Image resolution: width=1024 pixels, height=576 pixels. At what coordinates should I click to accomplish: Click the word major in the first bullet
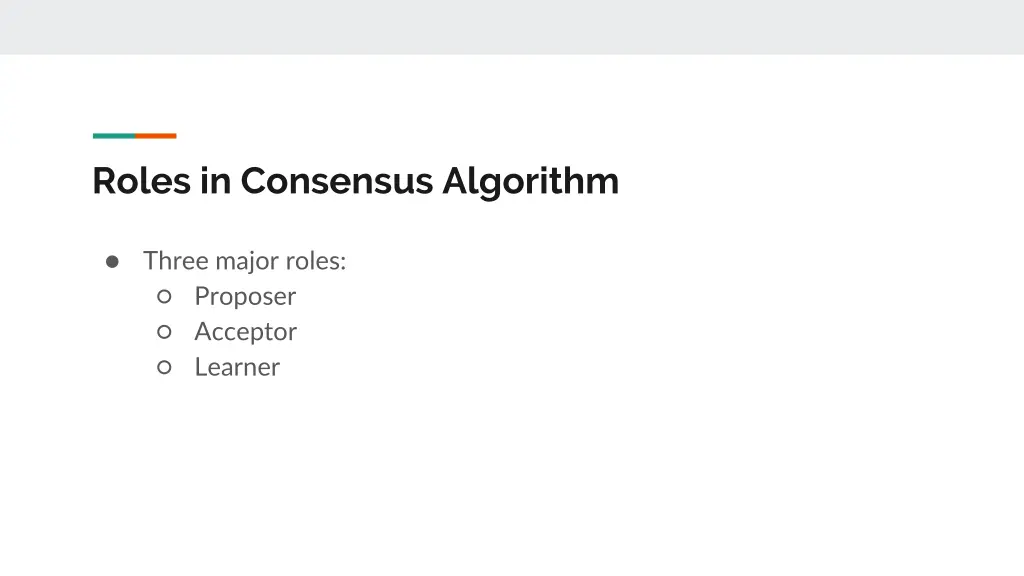click(x=247, y=261)
